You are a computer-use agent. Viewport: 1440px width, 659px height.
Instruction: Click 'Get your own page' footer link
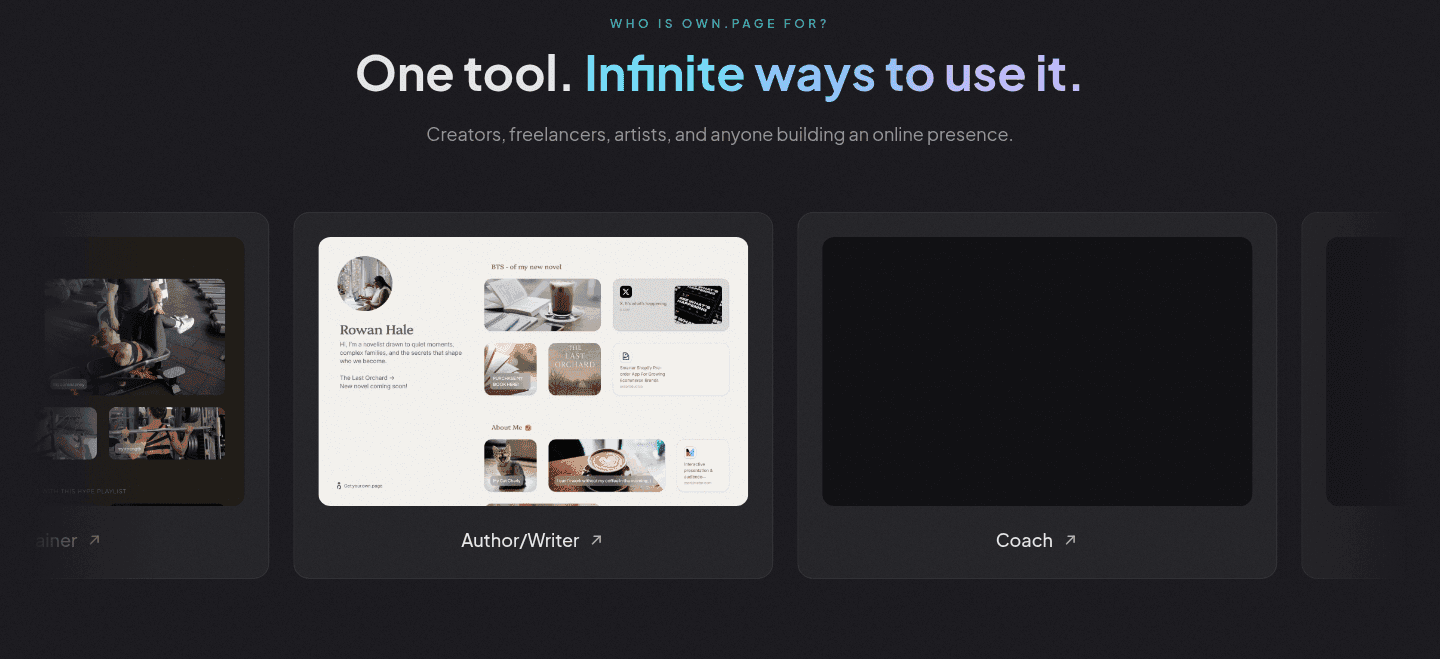(363, 486)
